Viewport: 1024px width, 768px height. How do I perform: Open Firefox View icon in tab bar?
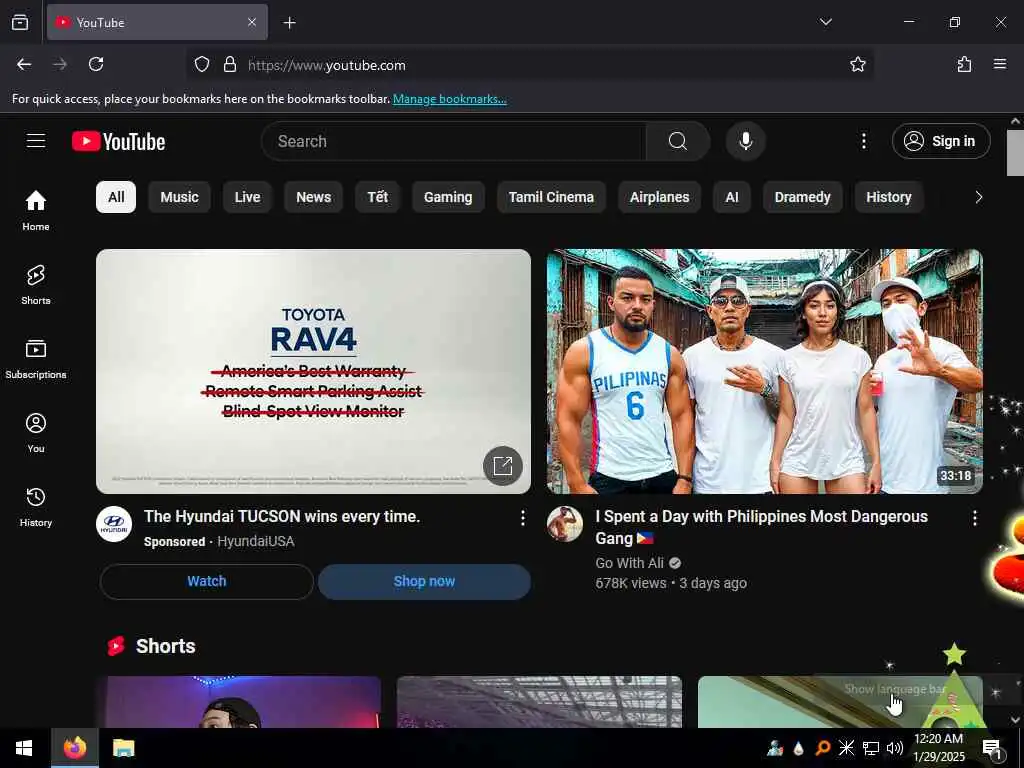click(x=20, y=22)
